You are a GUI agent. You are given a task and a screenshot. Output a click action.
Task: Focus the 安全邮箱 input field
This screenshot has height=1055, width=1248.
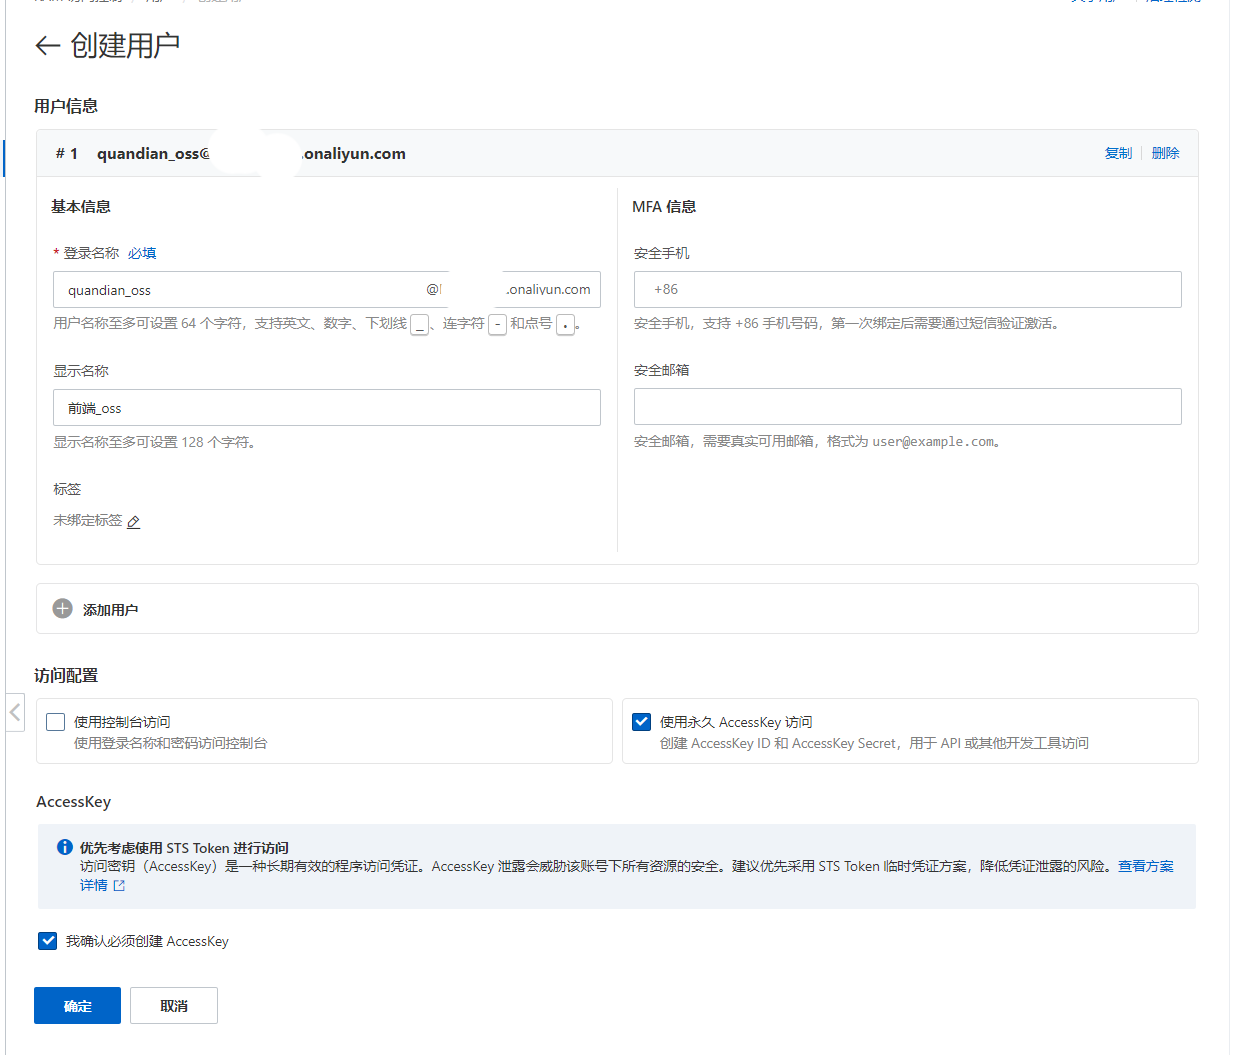pyautogui.click(x=908, y=407)
